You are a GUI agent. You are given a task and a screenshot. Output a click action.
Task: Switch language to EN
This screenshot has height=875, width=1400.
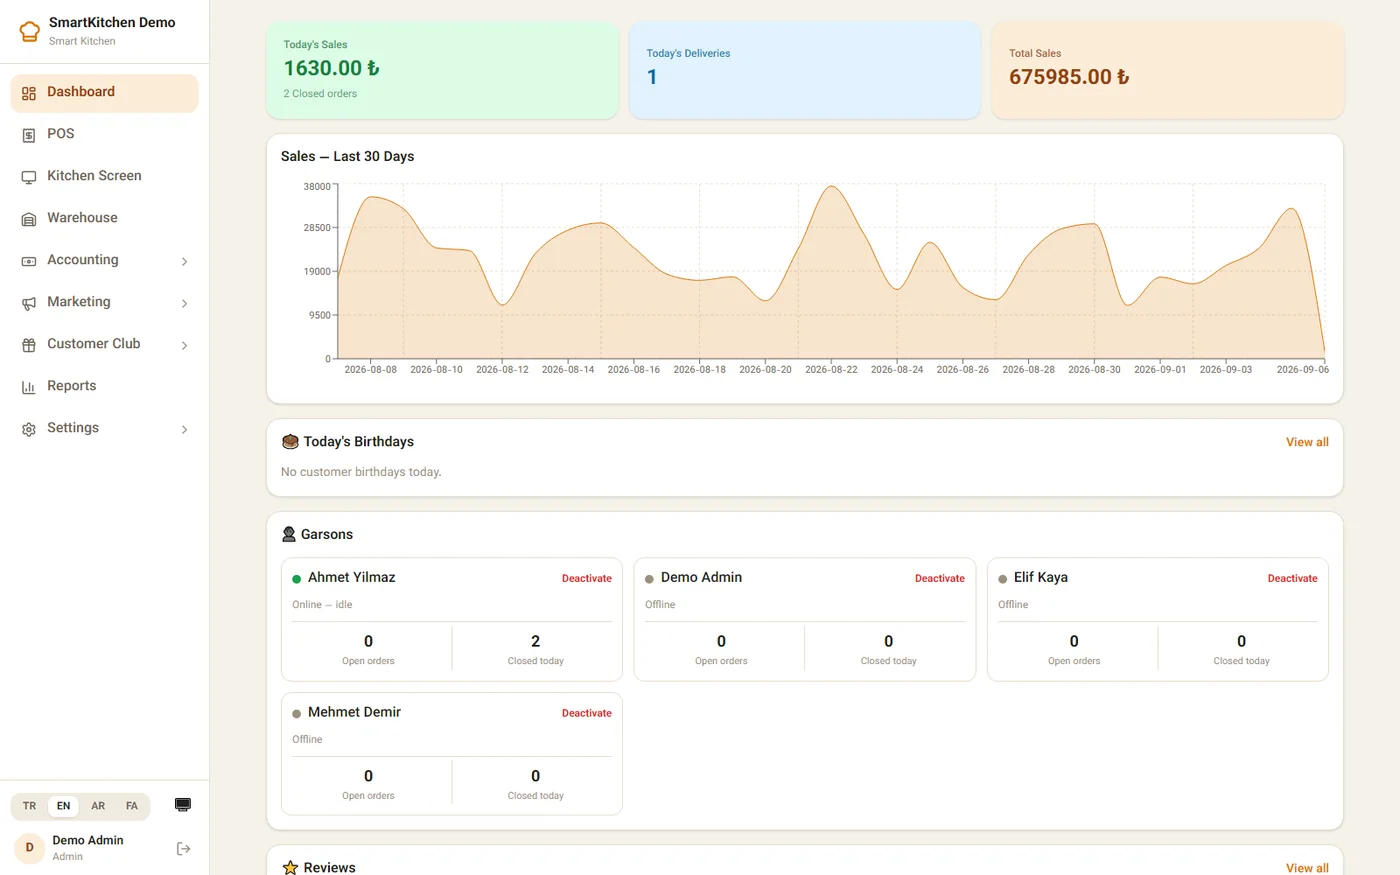pyautogui.click(x=64, y=806)
